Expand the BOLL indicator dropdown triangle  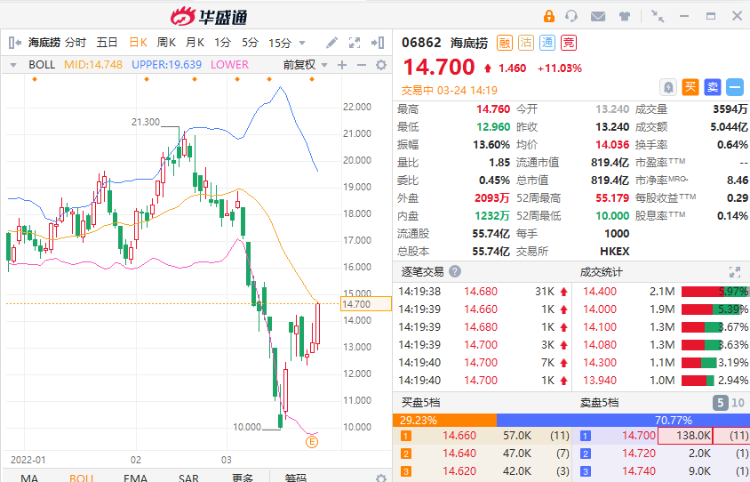(13, 65)
